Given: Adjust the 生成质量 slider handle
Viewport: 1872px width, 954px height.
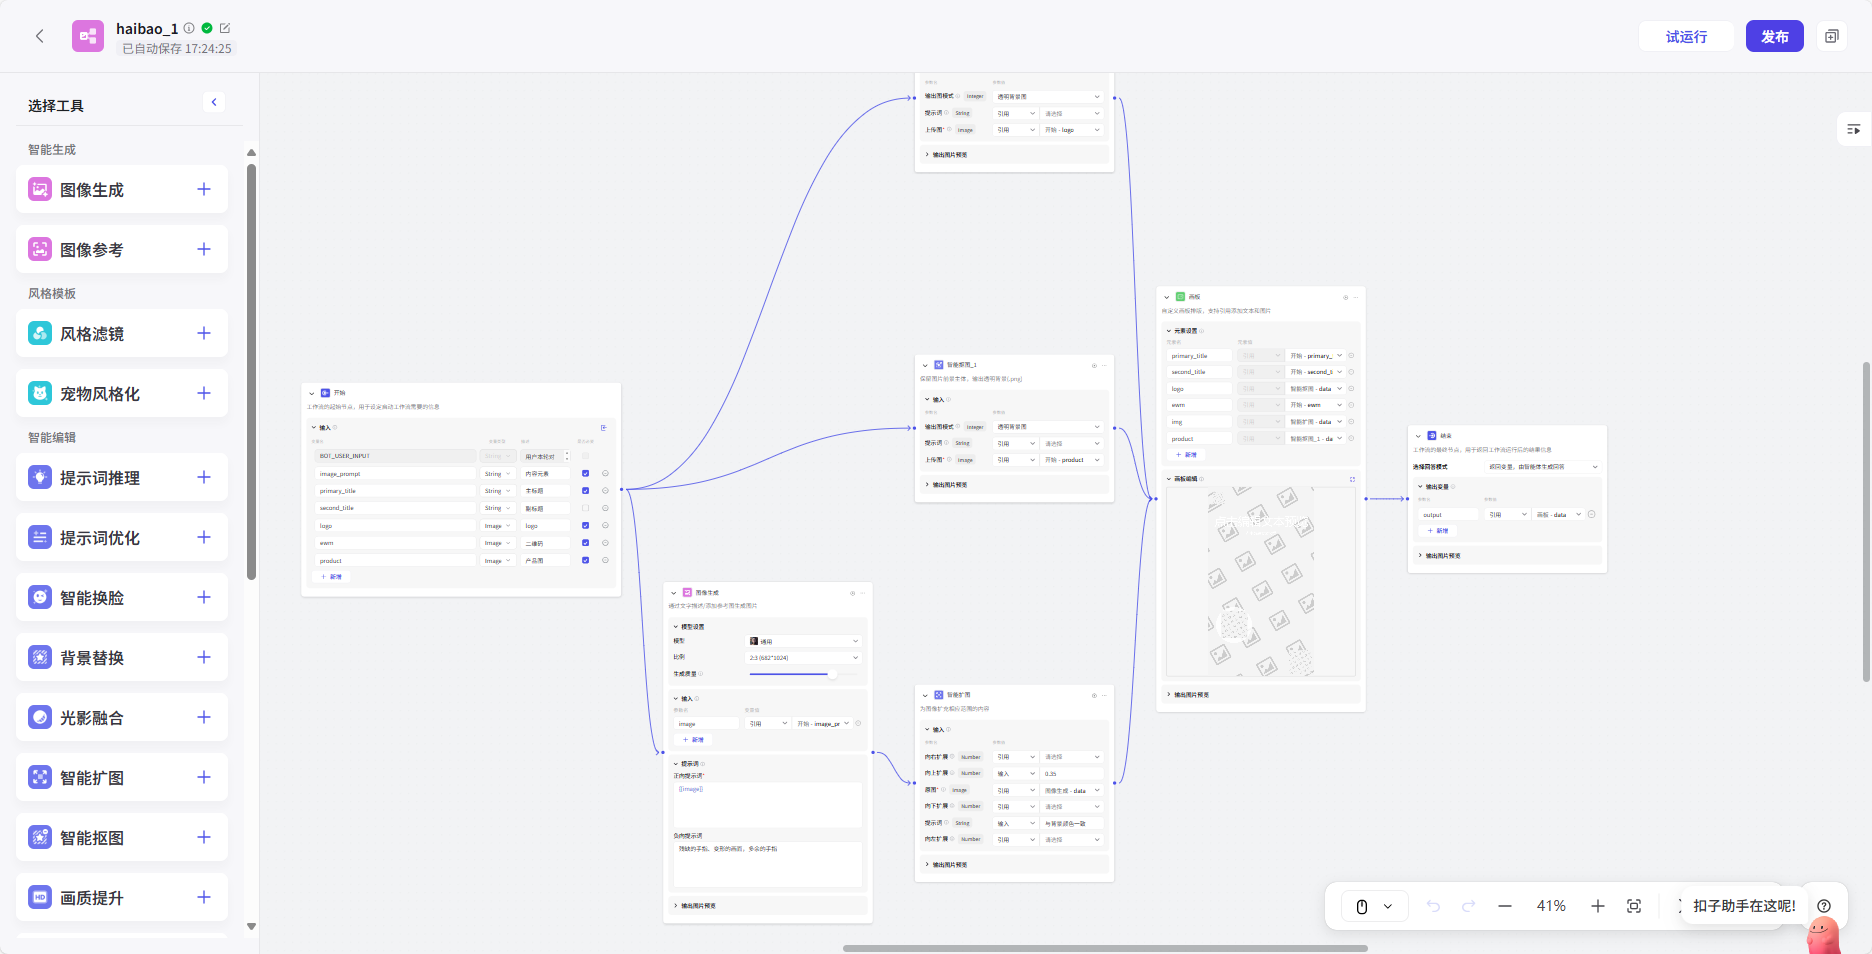Looking at the screenshot, I should pos(832,674).
